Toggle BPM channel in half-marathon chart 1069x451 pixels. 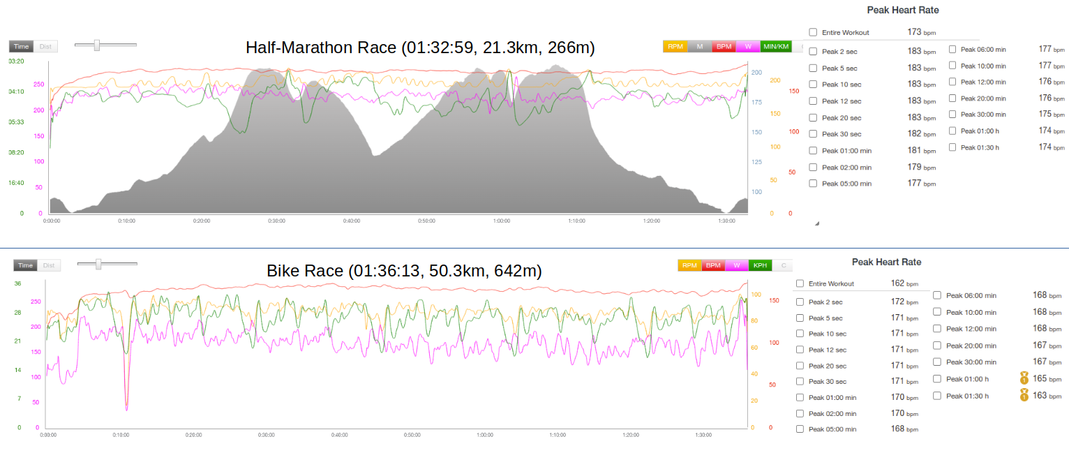click(723, 47)
